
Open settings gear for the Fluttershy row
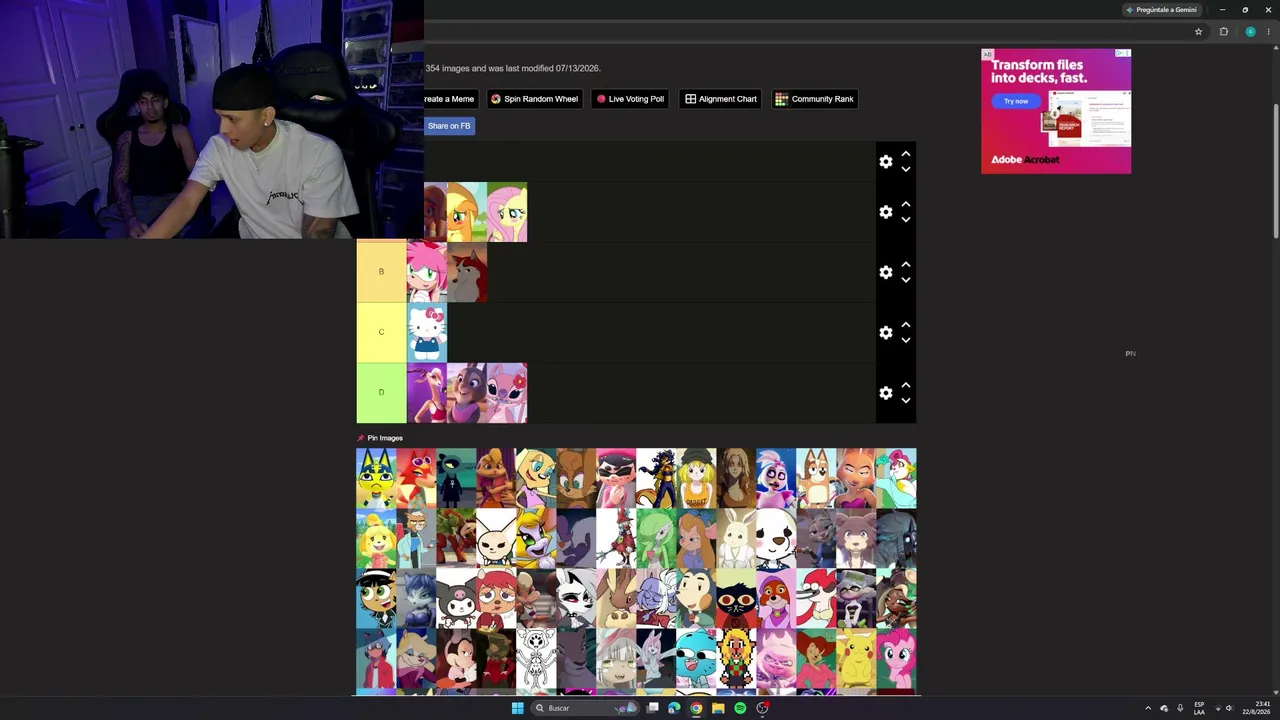point(886,212)
